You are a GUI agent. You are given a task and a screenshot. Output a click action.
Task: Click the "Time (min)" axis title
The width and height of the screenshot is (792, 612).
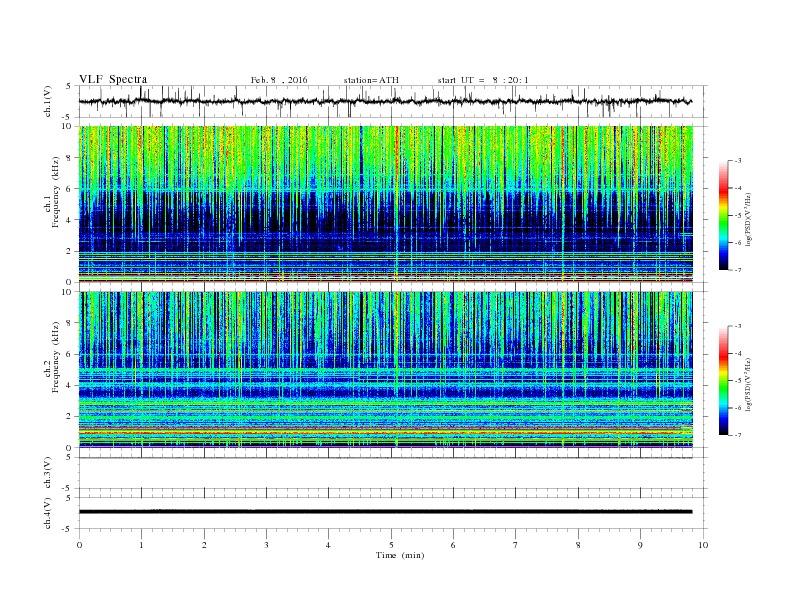(400, 555)
